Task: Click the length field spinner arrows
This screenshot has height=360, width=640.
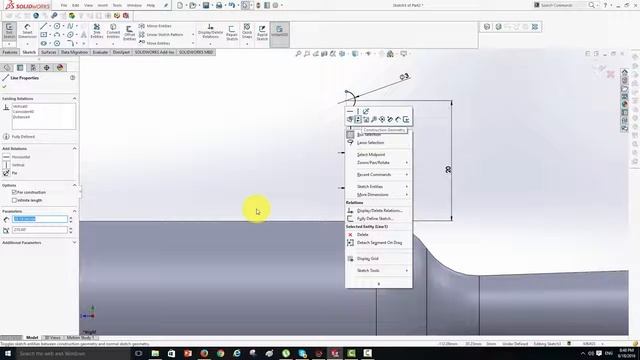Action: tap(71, 219)
